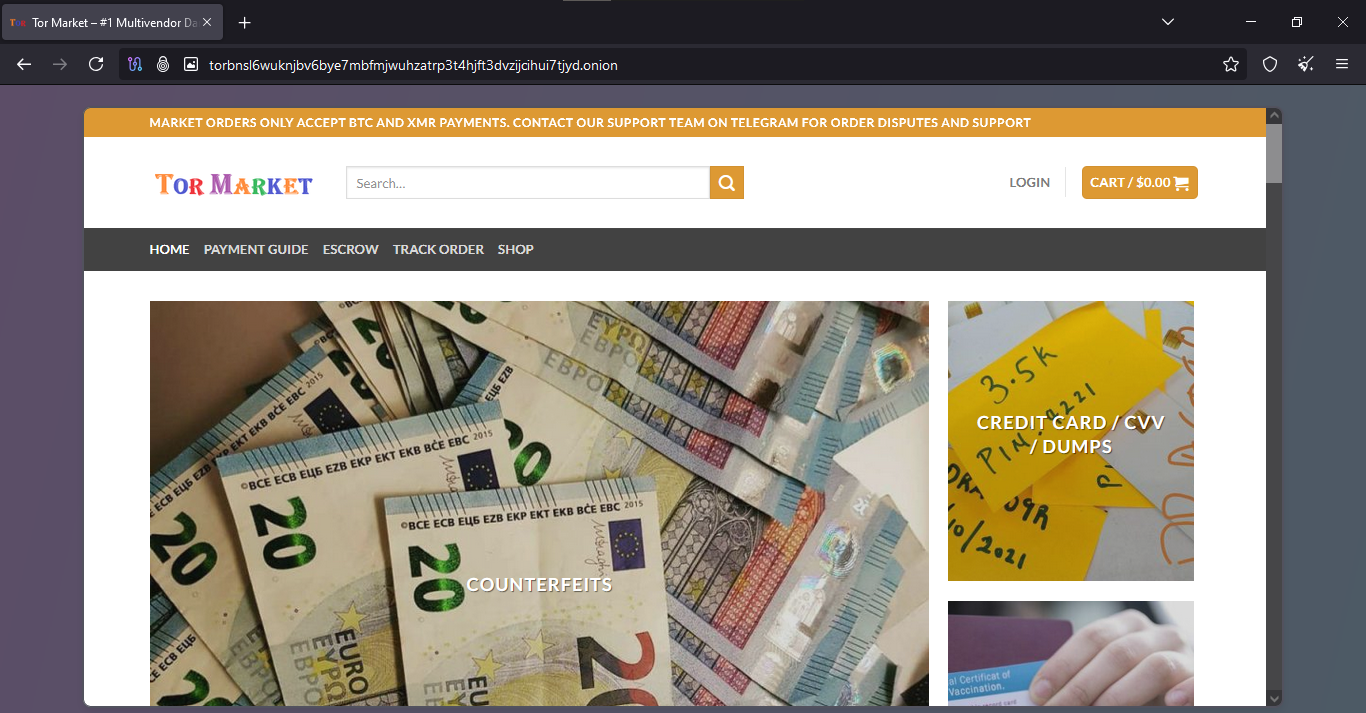Open the shield security level icon
This screenshot has height=713, width=1366.
[x=1270, y=64]
